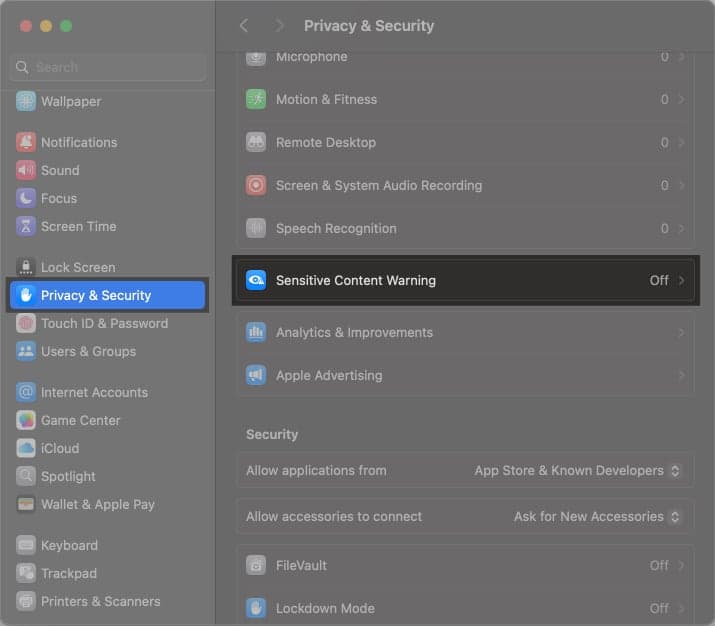Click the Speech Recognition waveform icon
The height and width of the screenshot is (626, 715).
pos(256,228)
